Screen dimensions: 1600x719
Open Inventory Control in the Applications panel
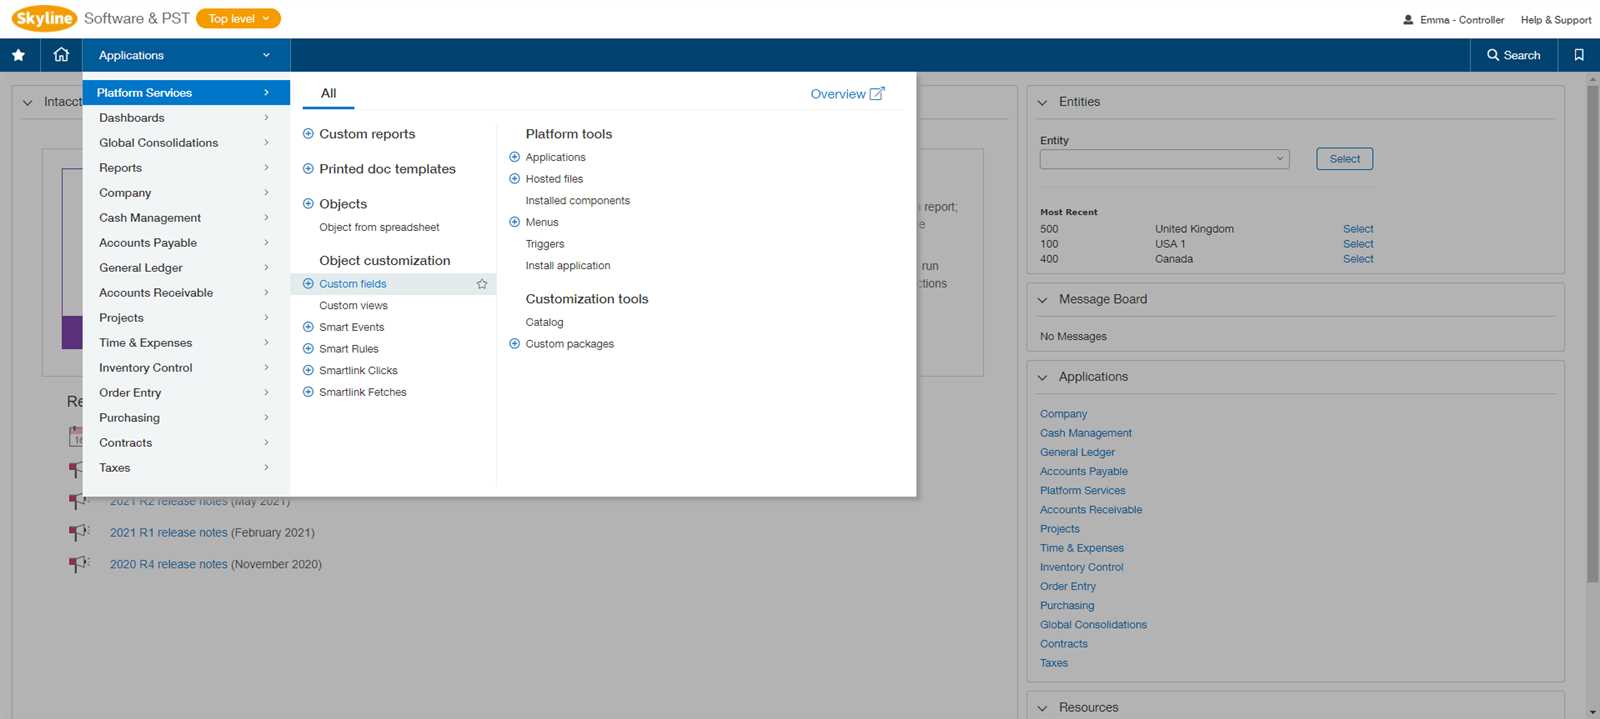point(1081,567)
